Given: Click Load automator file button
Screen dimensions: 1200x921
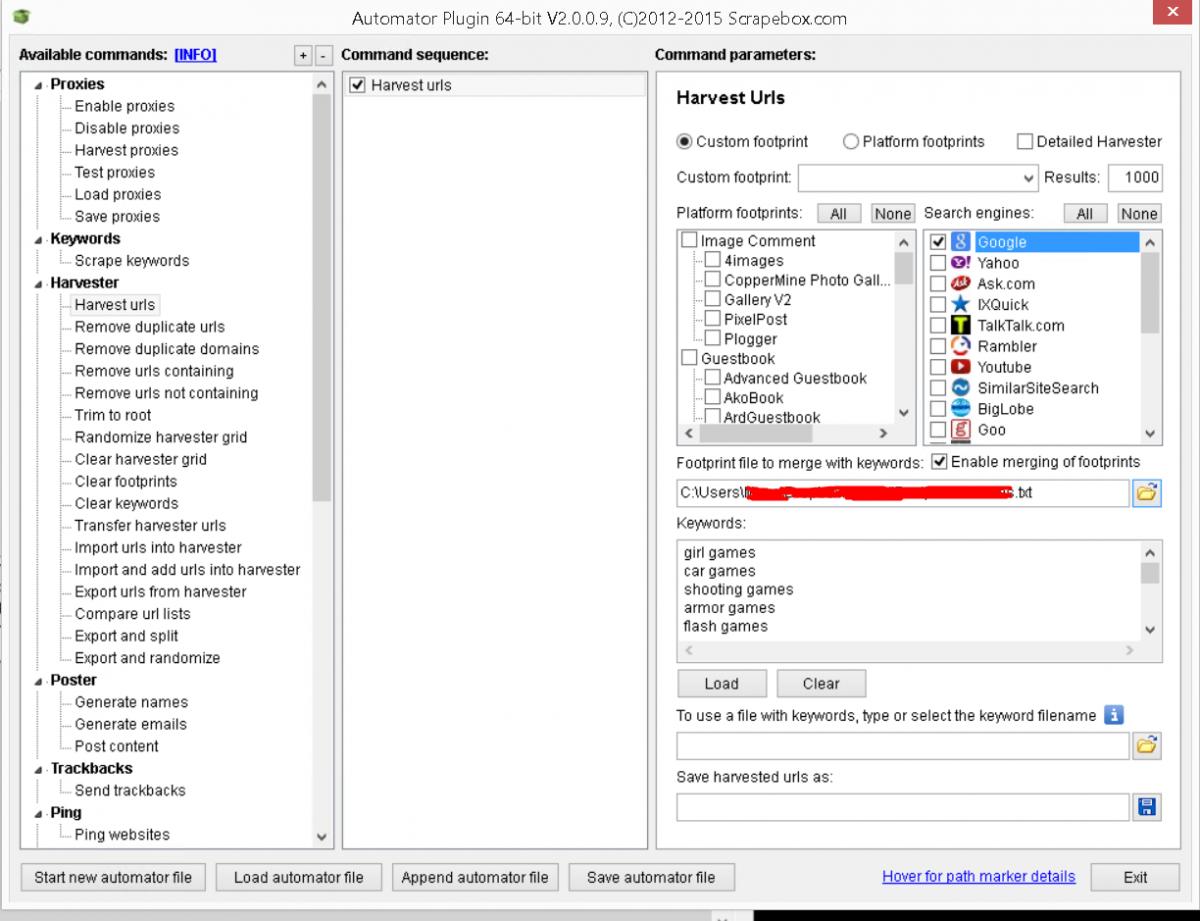Looking at the screenshot, I should point(298,877).
